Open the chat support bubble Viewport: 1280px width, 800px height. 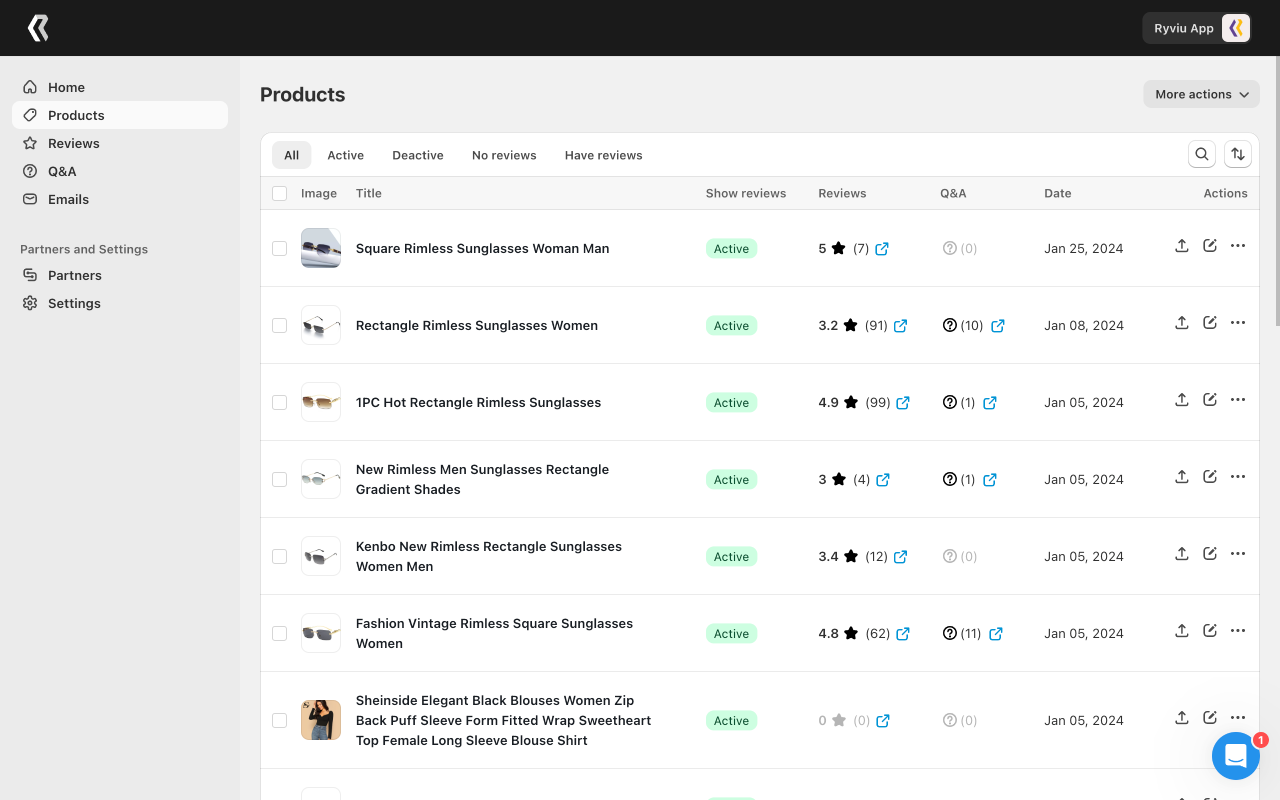coord(1236,756)
